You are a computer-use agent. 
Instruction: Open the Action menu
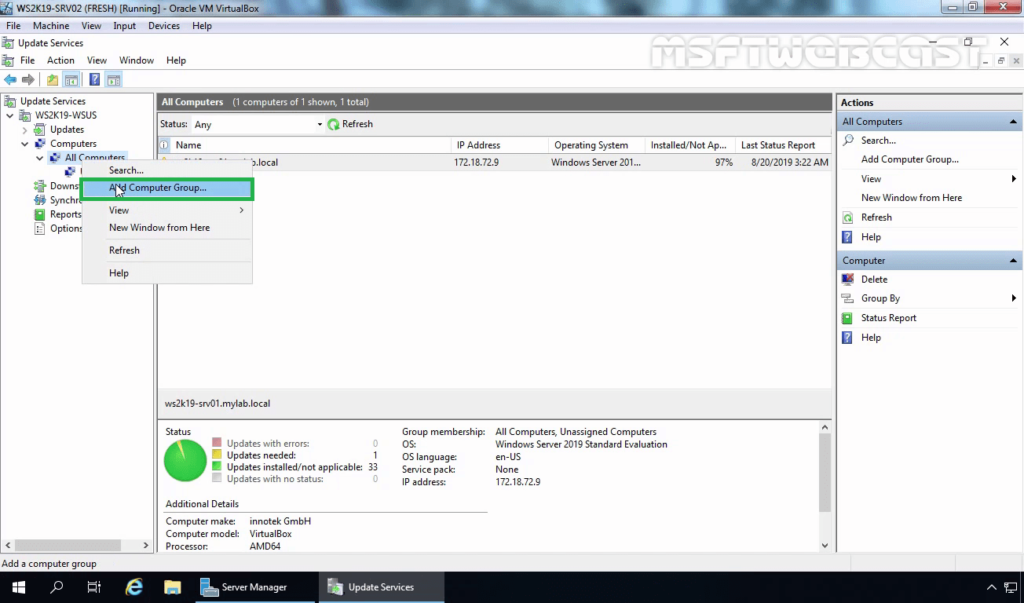60,60
